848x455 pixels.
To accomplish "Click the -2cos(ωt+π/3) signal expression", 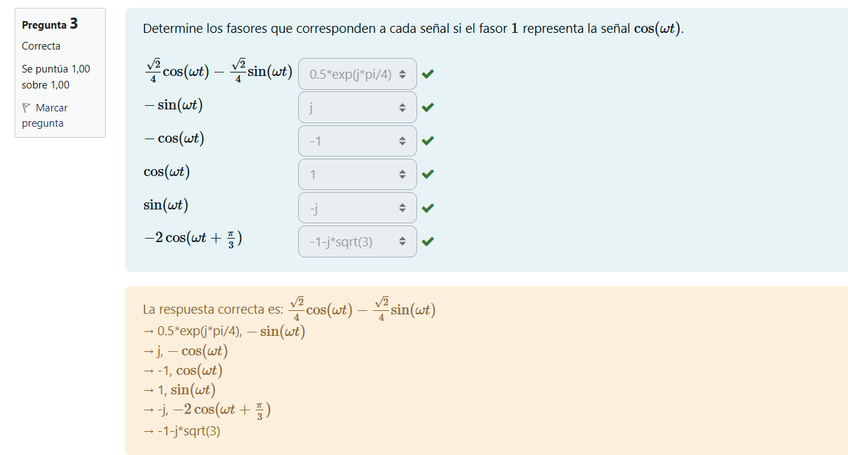I will pyautogui.click(x=193, y=239).
